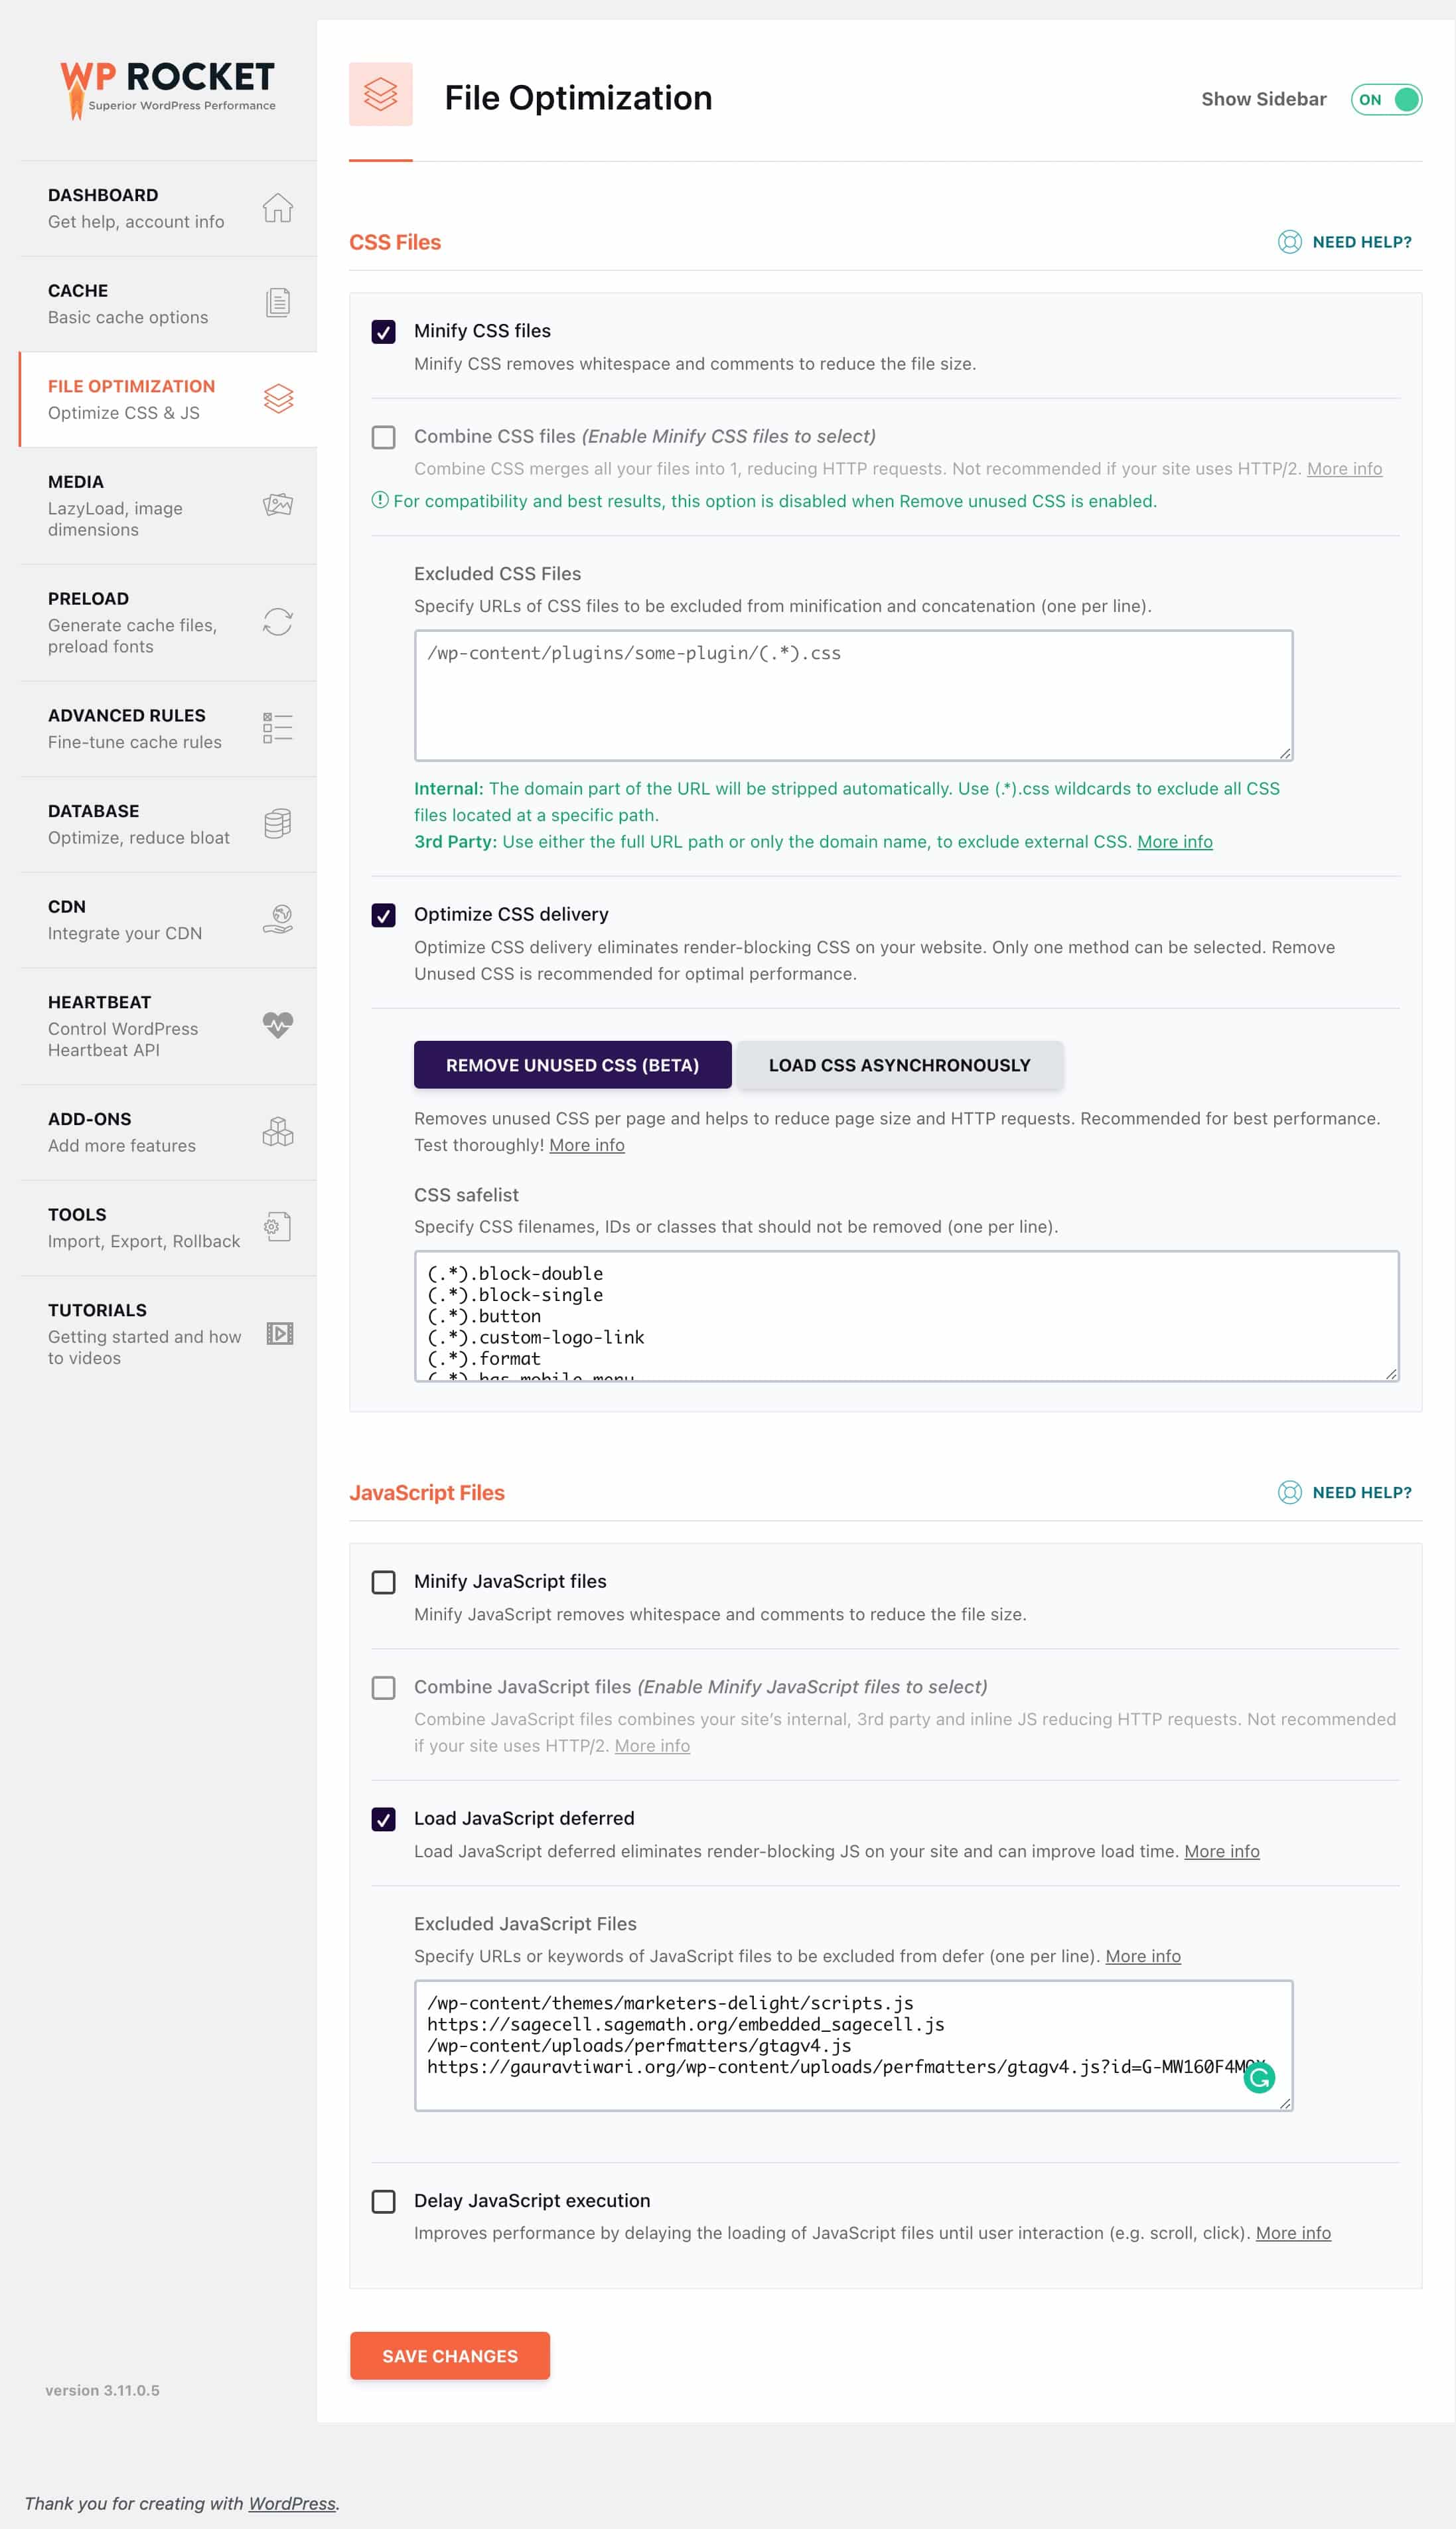Enable the Minify JavaScript files checkbox
Image resolution: width=1456 pixels, height=2529 pixels.
coord(383,1581)
